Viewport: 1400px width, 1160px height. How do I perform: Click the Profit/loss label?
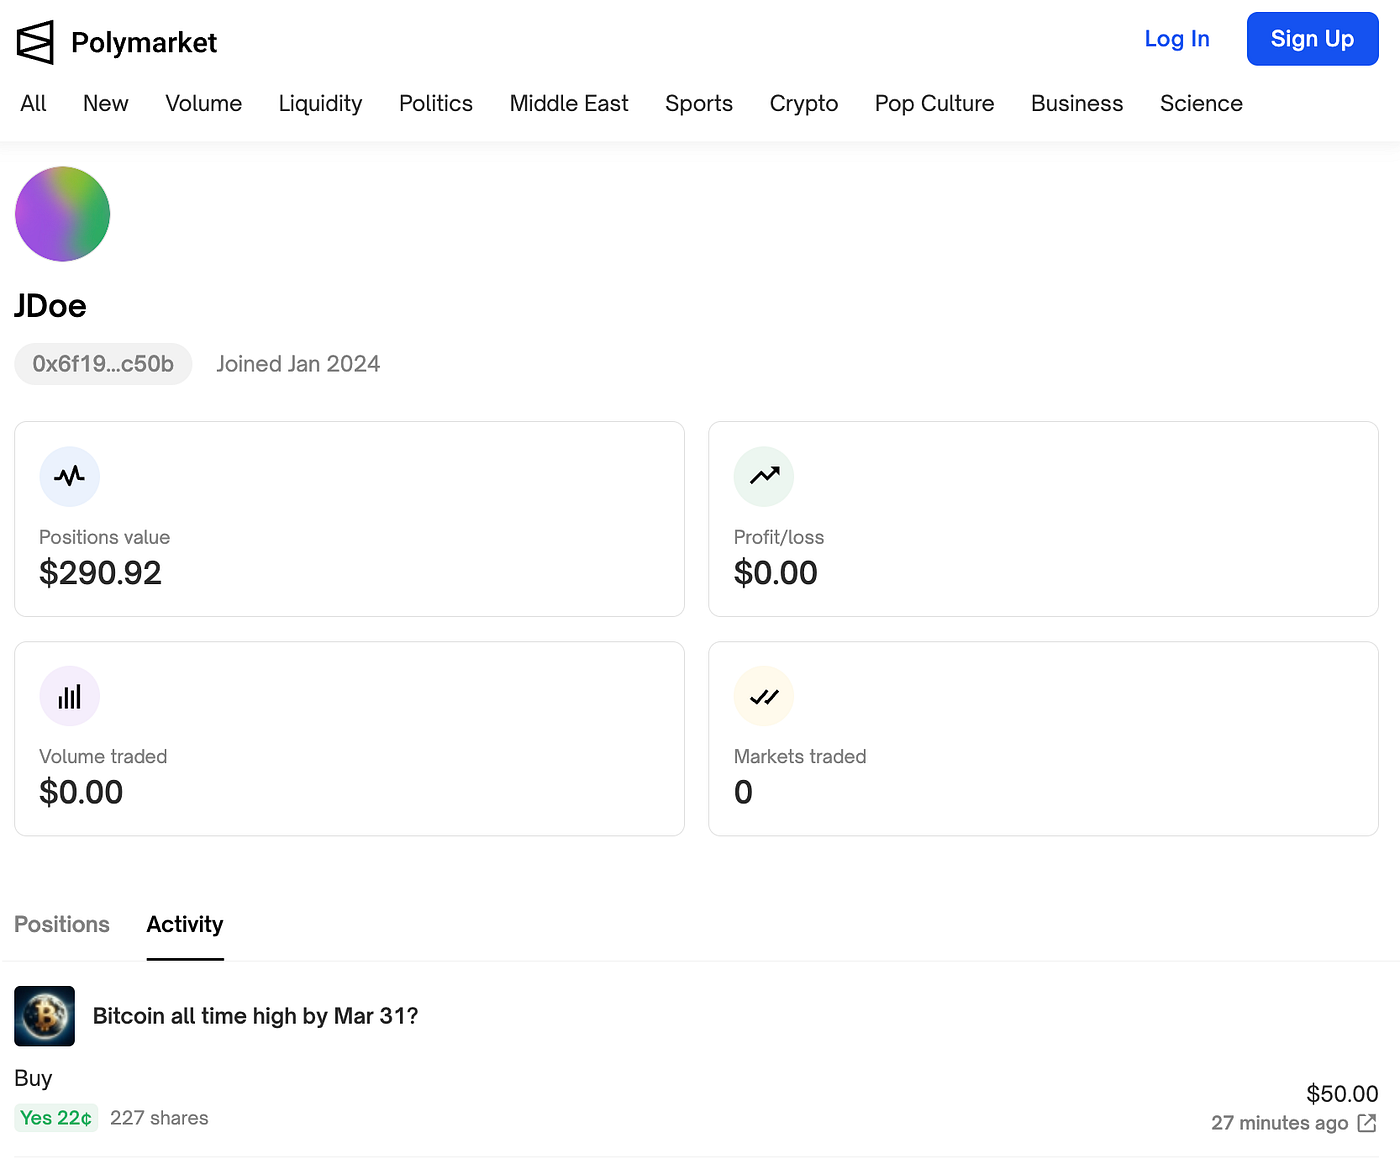coord(779,537)
